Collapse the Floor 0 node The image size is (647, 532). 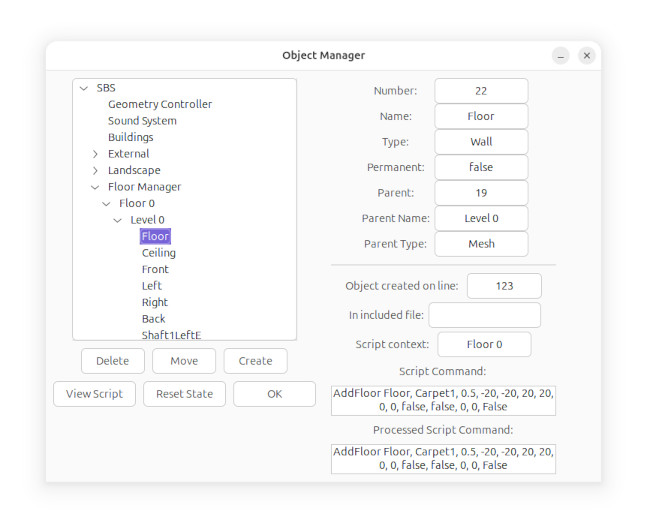(106, 204)
